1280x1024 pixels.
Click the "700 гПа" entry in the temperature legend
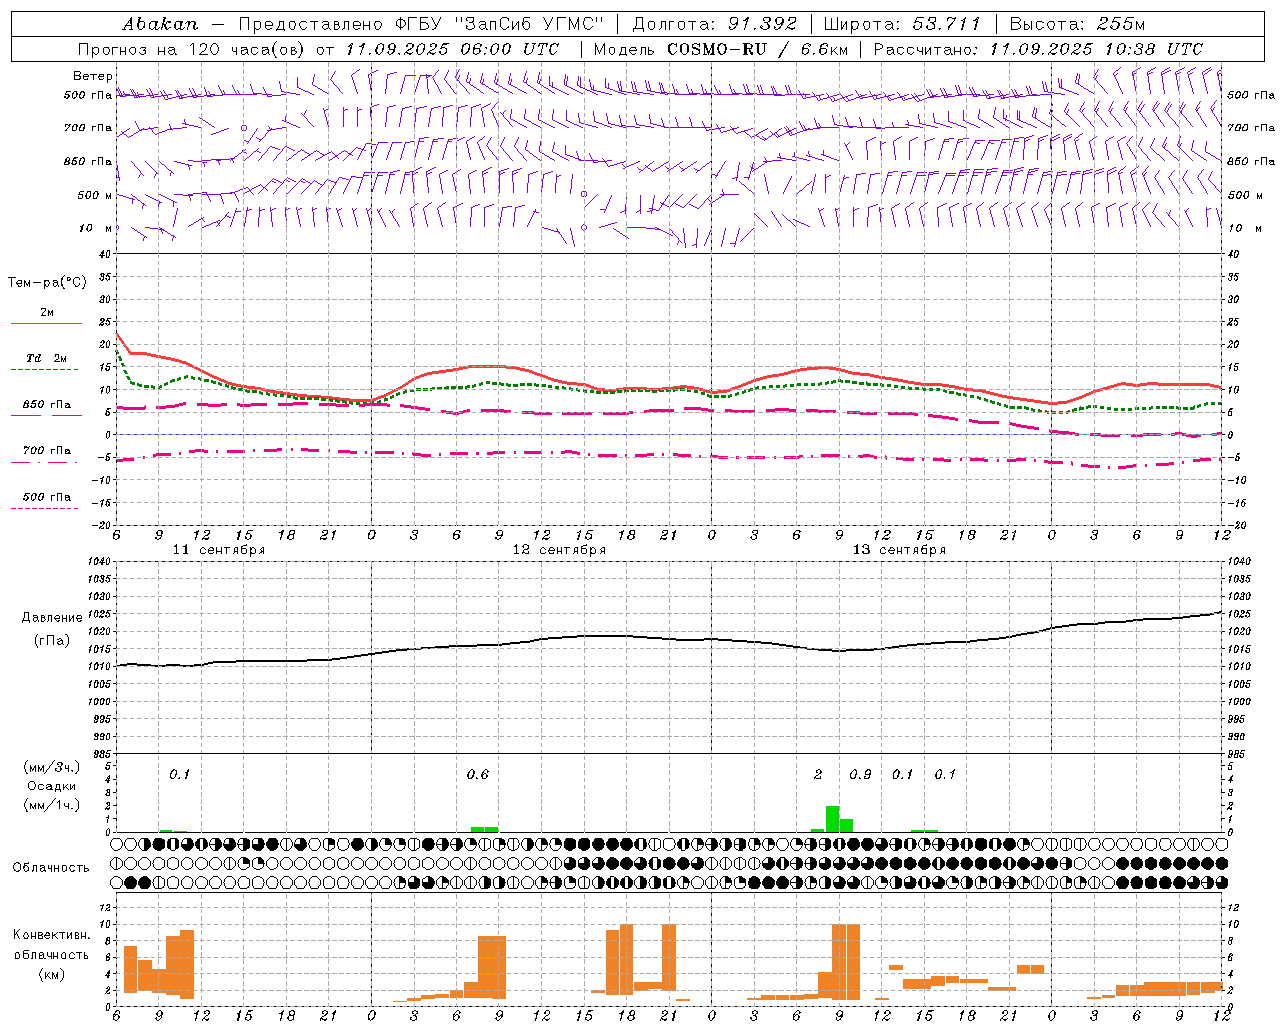click(x=47, y=451)
